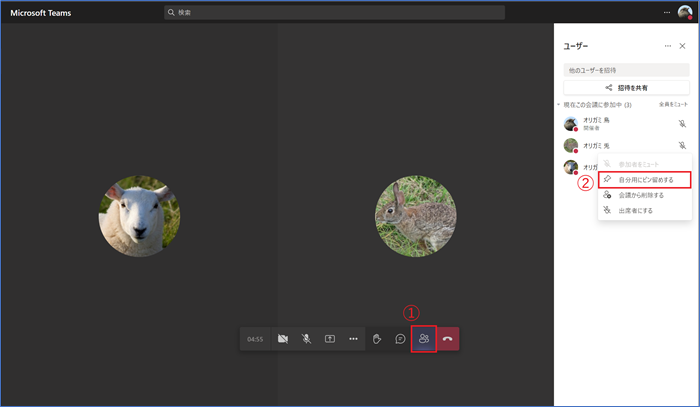Click the 招待を共有 button
This screenshot has width=700, height=407.
pos(626,87)
